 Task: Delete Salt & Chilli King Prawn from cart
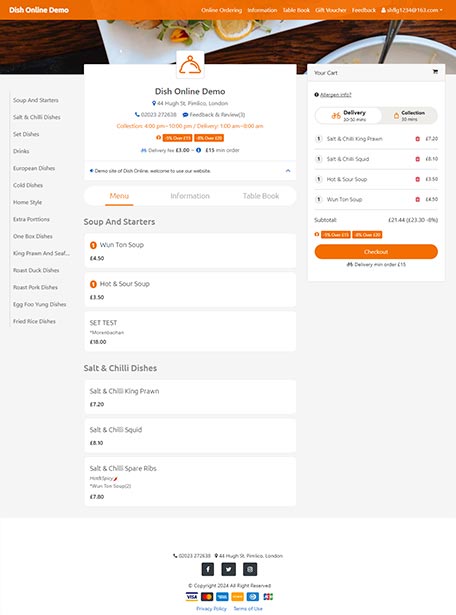pyautogui.click(x=417, y=139)
